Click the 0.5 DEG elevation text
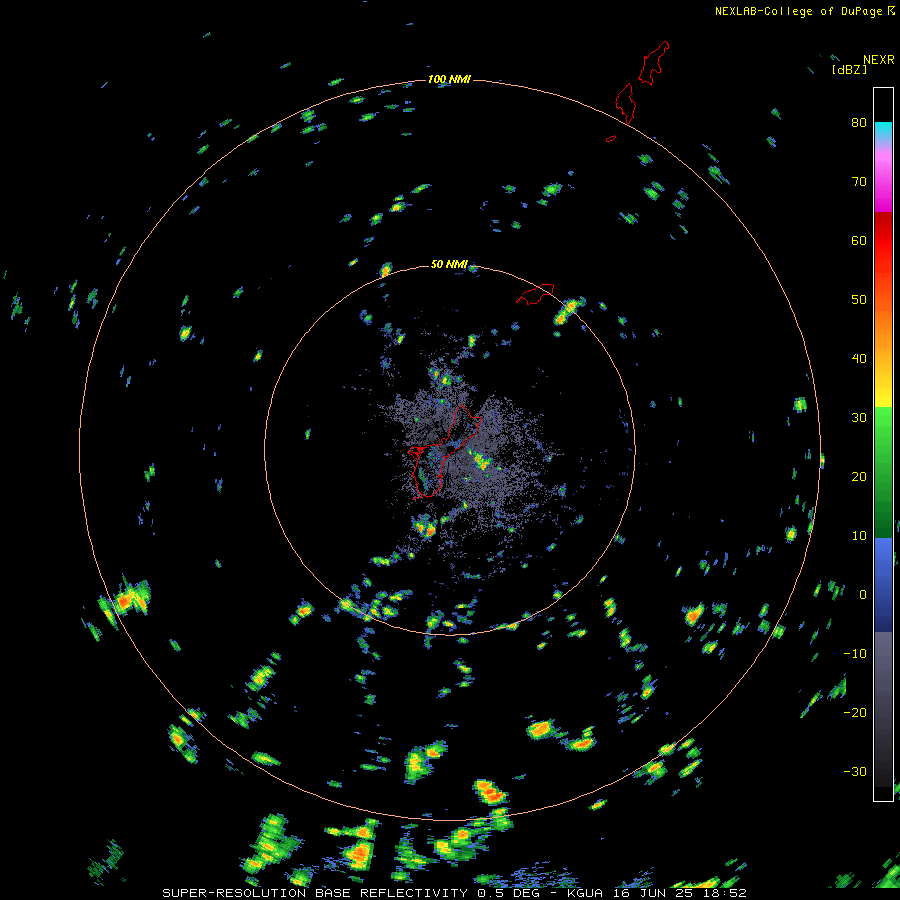 click(511, 893)
